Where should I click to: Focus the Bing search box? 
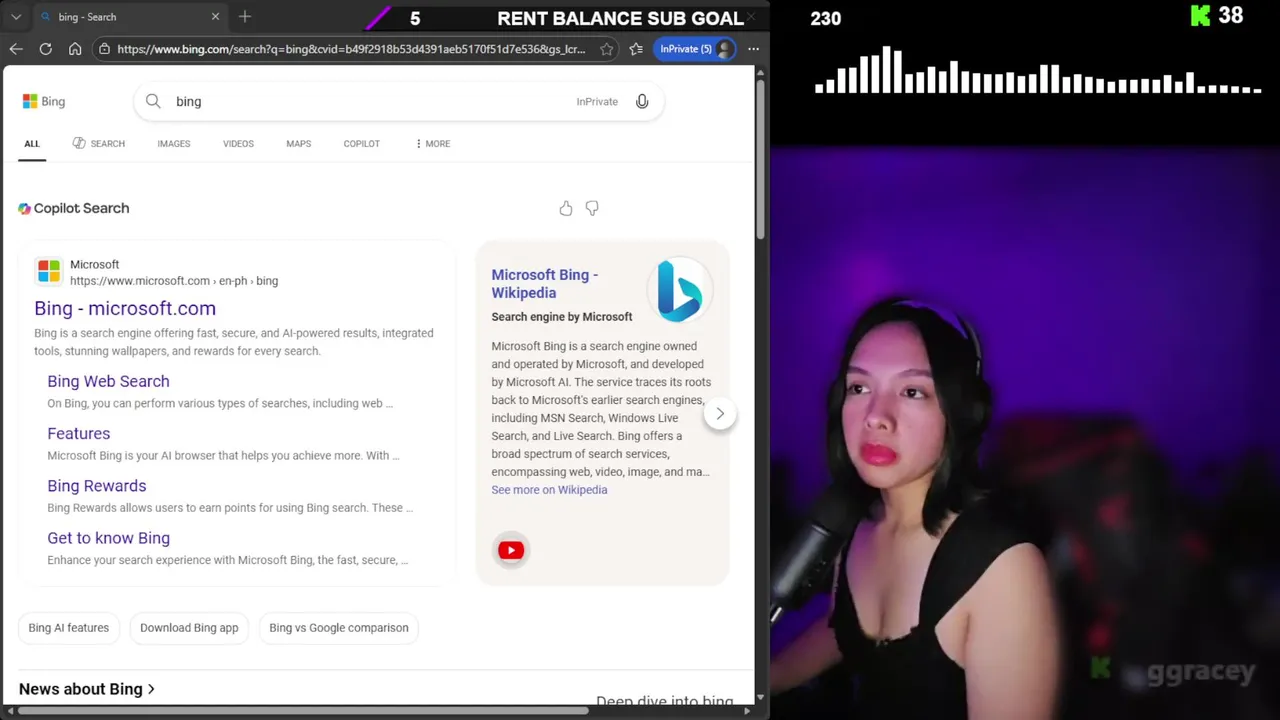(x=398, y=101)
